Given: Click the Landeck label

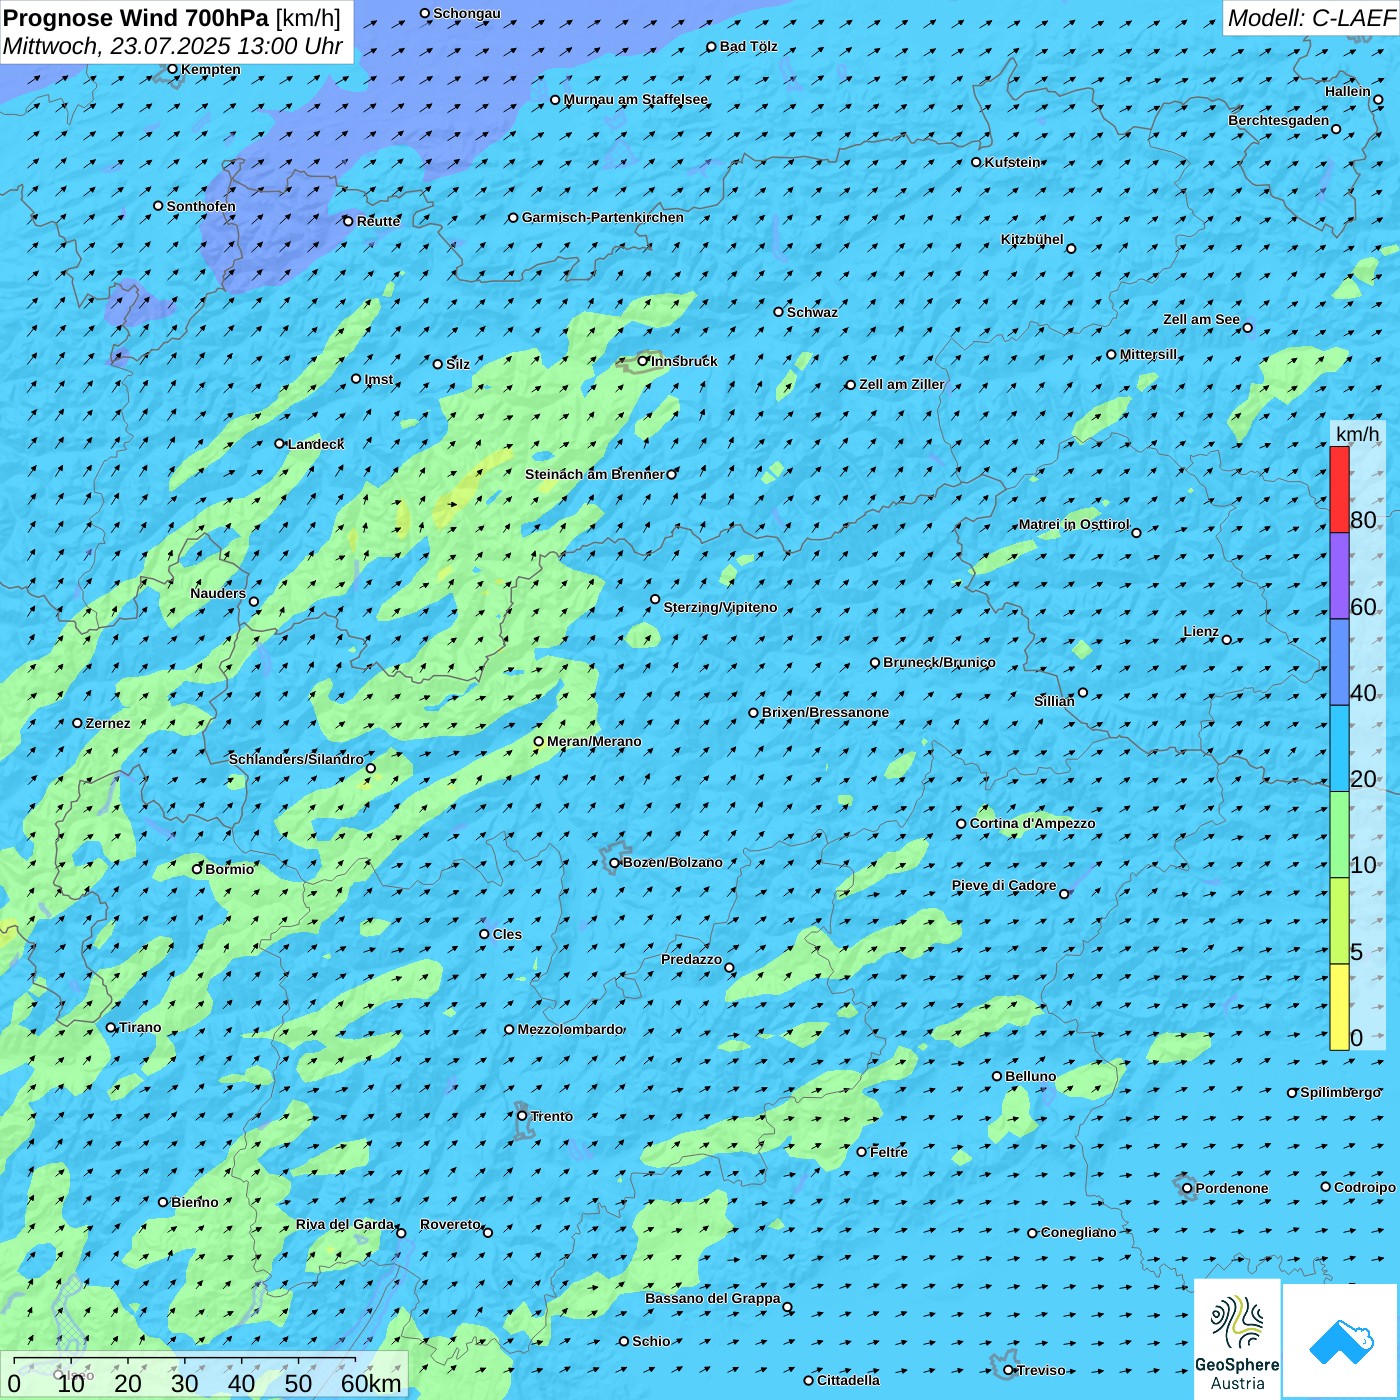Looking at the screenshot, I should pos(316,444).
